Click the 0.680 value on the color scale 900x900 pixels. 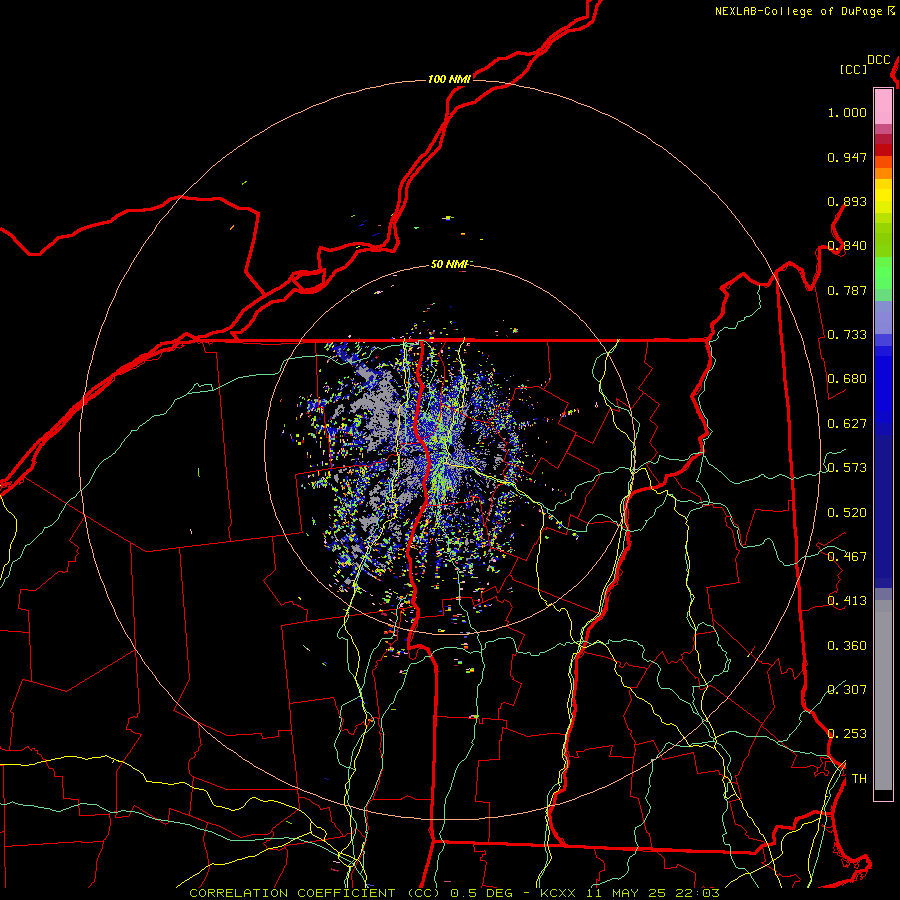pyautogui.click(x=847, y=379)
